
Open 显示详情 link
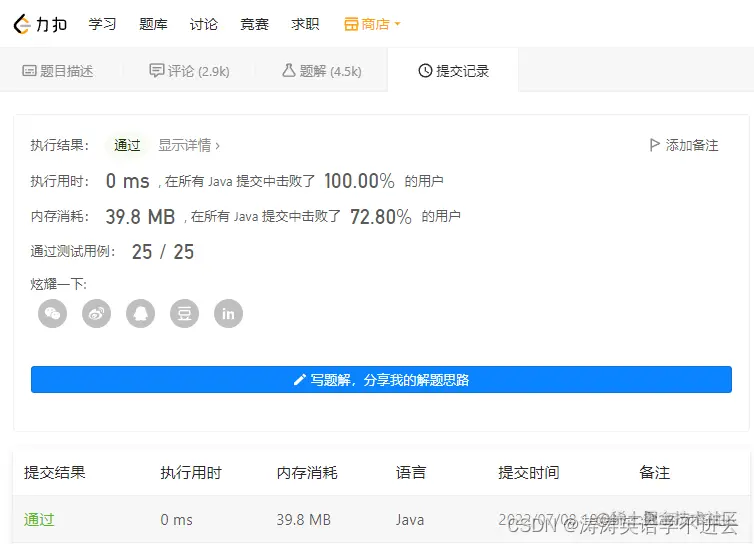tap(189, 145)
